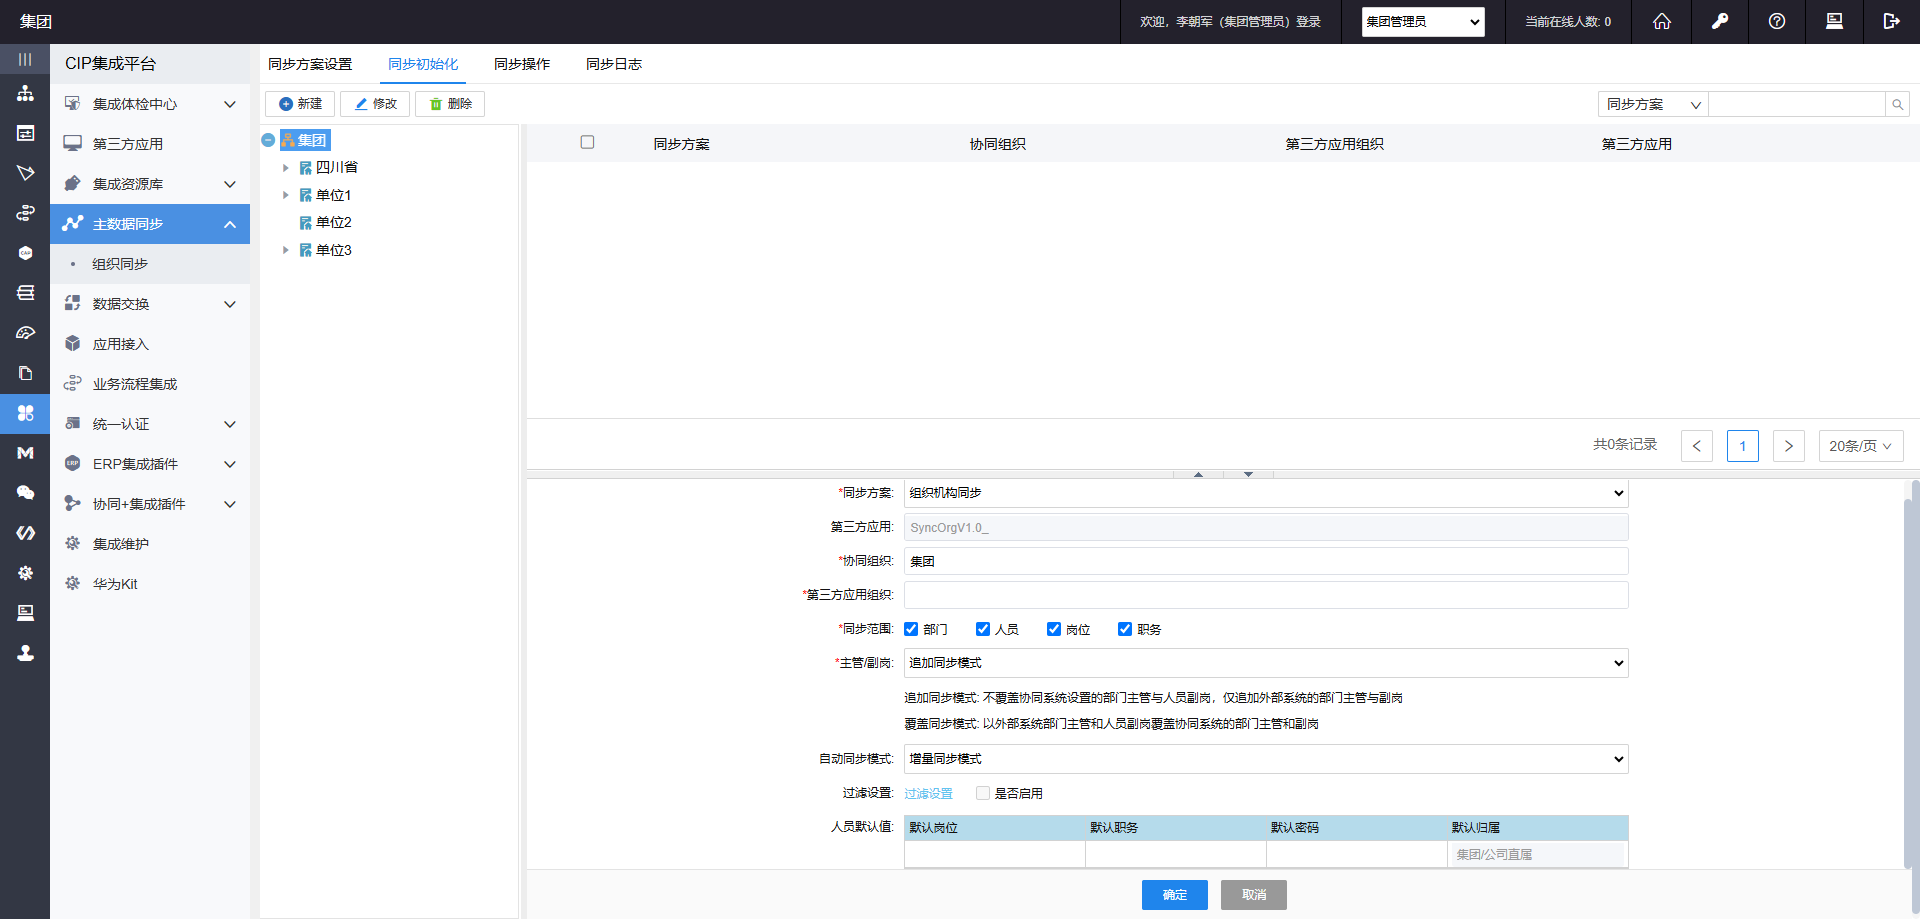Click the M icon in left sidebar
The height and width of the screenshot is (919, 1920).
point(25,453)
